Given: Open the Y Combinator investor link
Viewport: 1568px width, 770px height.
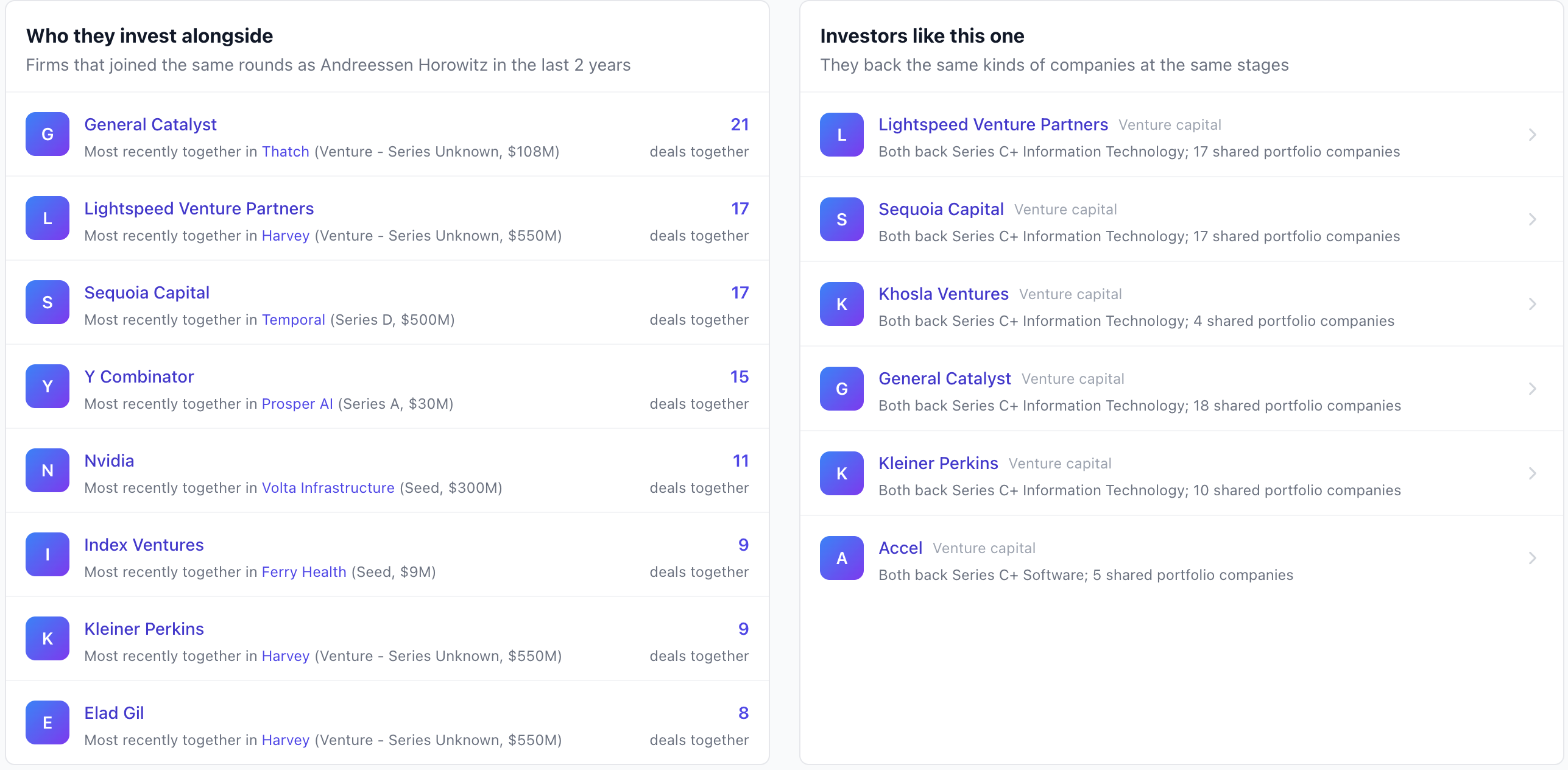Looking at the screenshot, I should [139, 376].
